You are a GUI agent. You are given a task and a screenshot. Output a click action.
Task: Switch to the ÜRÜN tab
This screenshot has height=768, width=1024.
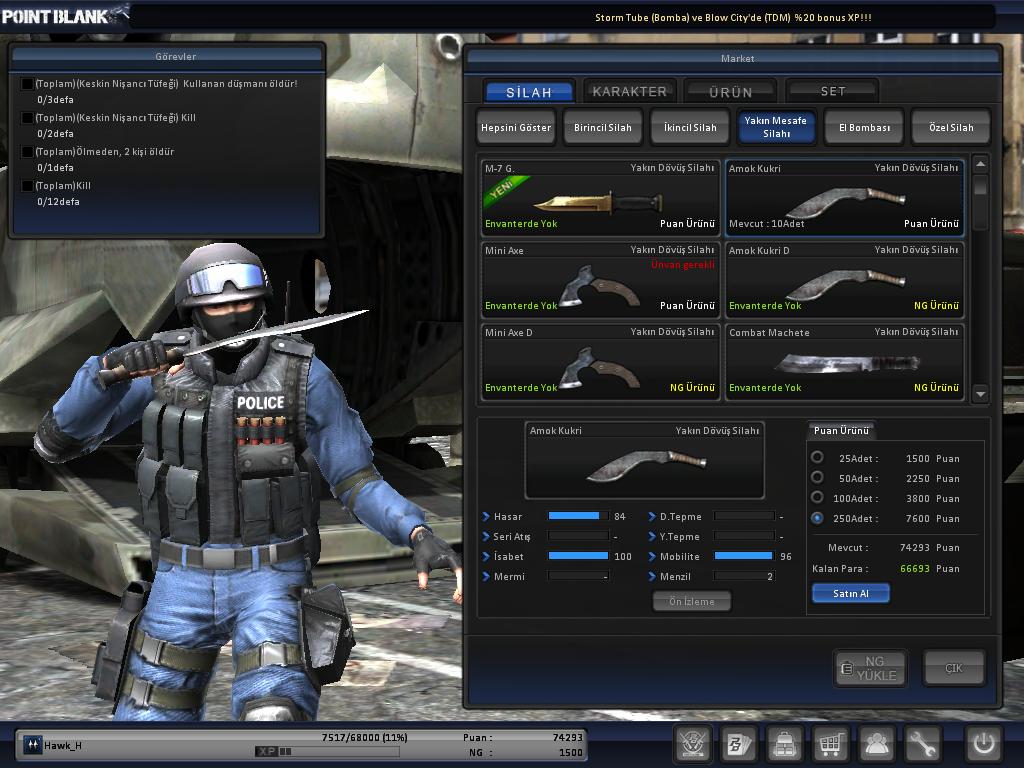[730, 91]
